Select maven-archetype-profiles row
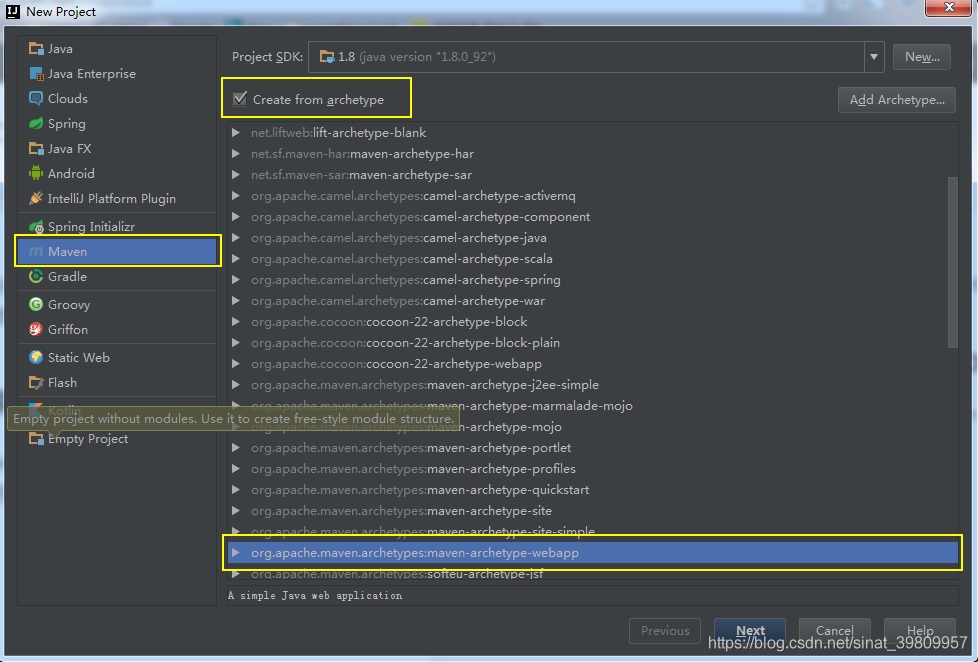This screenshot has height=662, width=978. [x=593, y=469]
